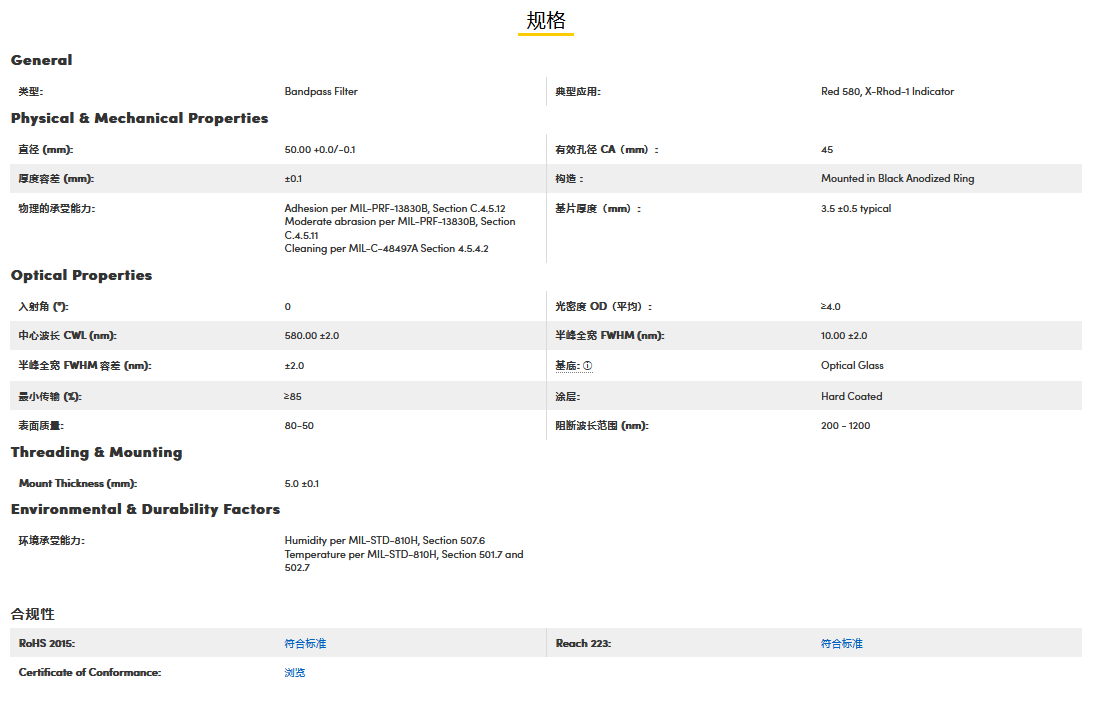
Task: Click the Mount Thickness value 5.0 ±0.1
Action: [x=301, y=483]
